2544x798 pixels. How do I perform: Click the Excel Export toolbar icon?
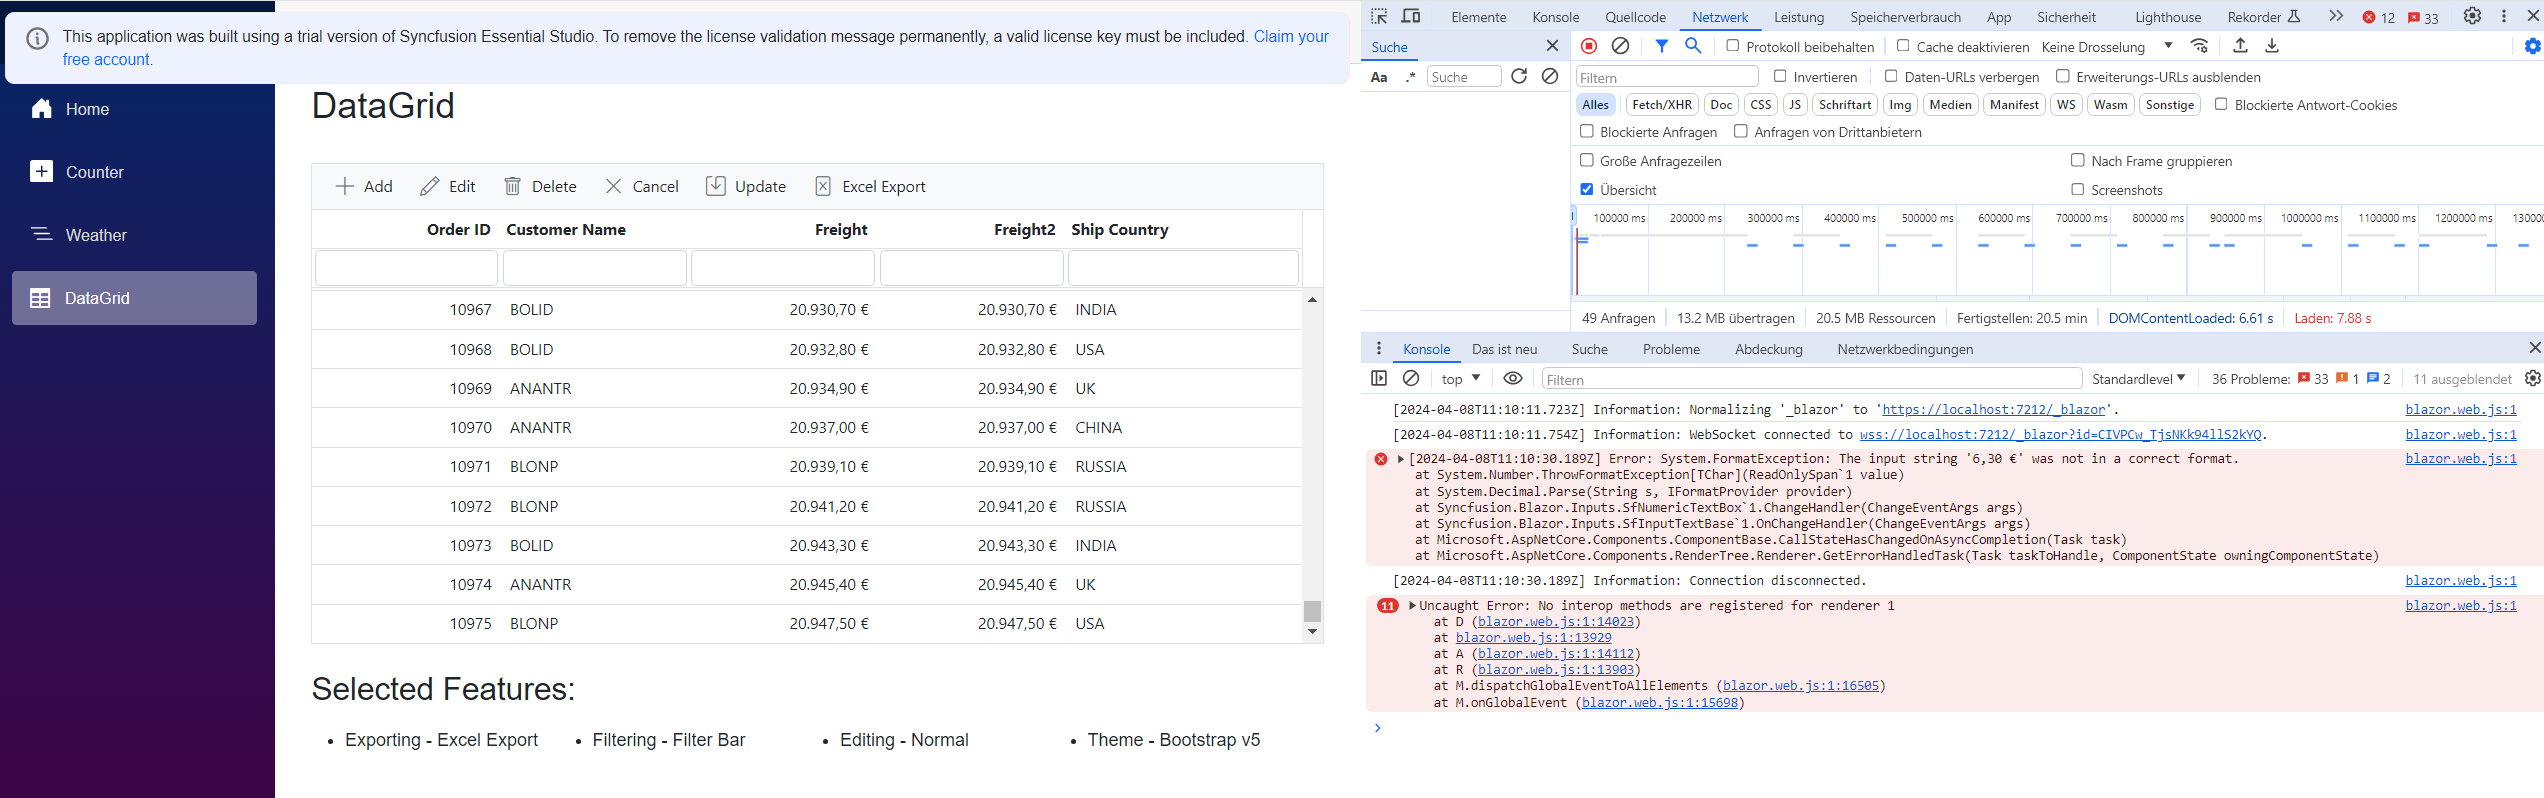823,186
